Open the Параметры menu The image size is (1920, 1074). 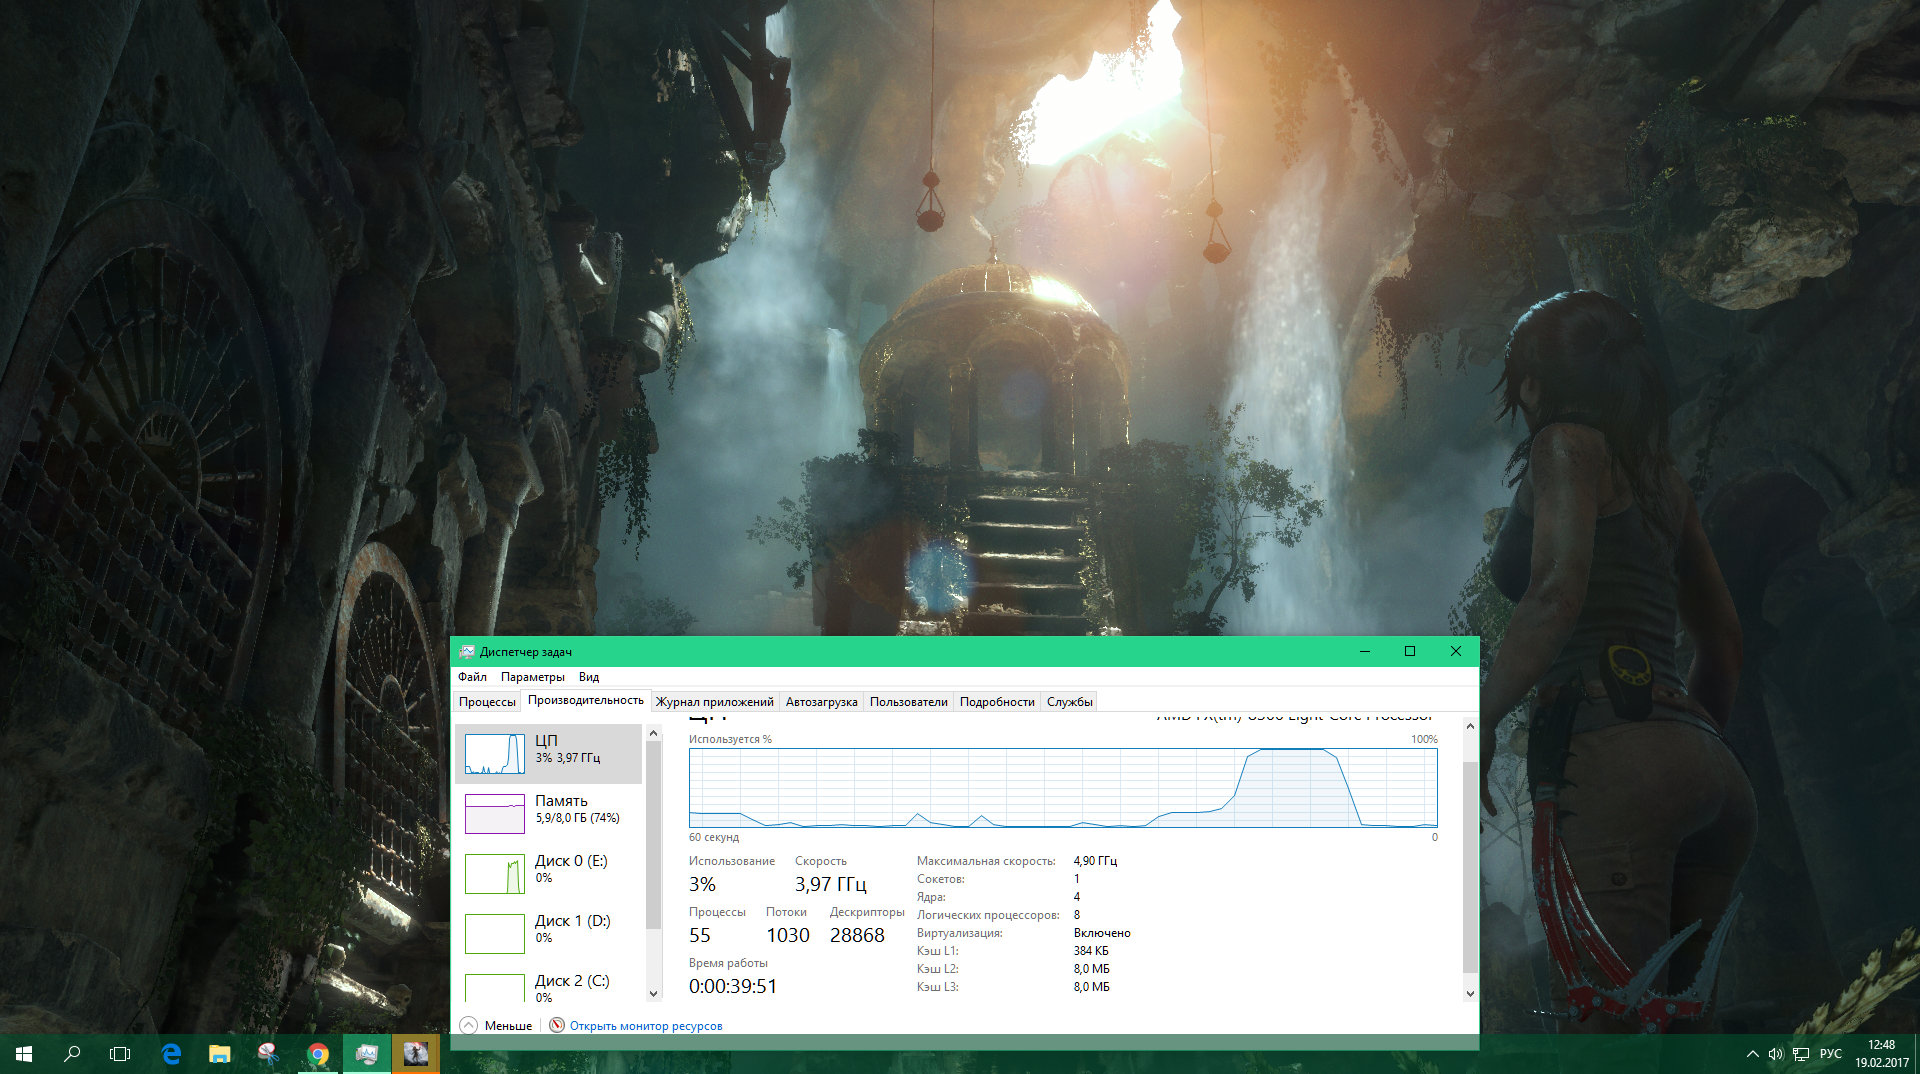click(532, 677)
